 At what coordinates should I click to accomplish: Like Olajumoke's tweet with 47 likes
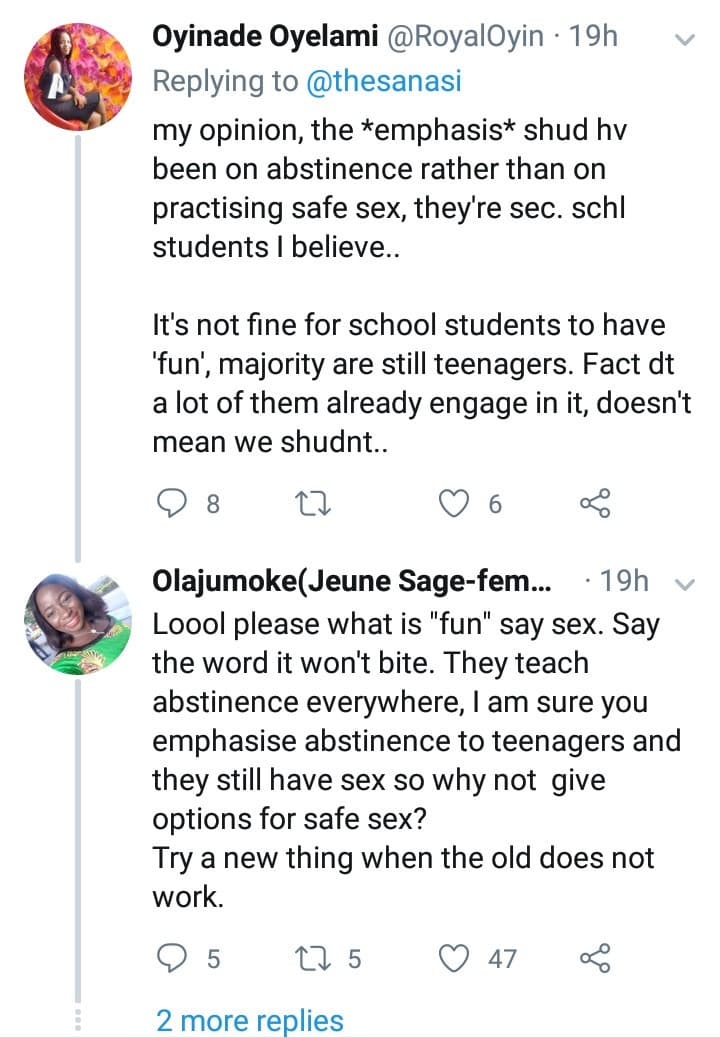click(x=456, y=959)
